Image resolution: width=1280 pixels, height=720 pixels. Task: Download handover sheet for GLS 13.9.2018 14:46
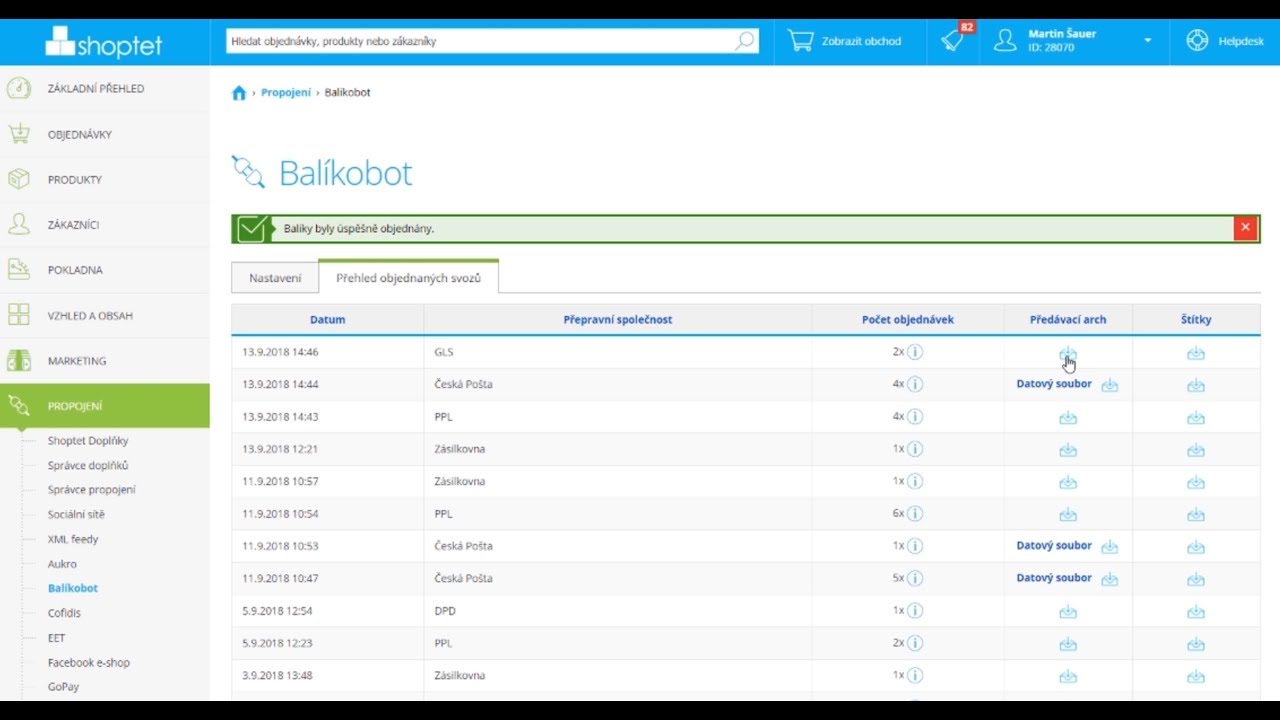[x=1068, y=353]
